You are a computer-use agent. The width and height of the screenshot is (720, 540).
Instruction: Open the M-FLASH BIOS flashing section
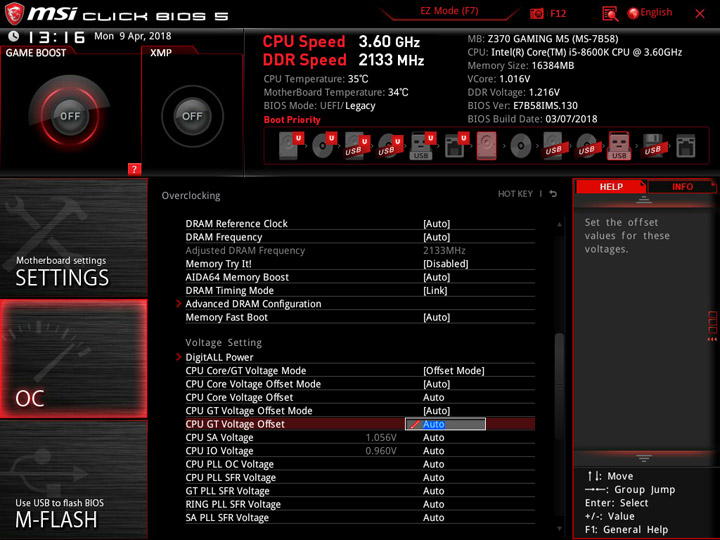click(x=73, y=479)
